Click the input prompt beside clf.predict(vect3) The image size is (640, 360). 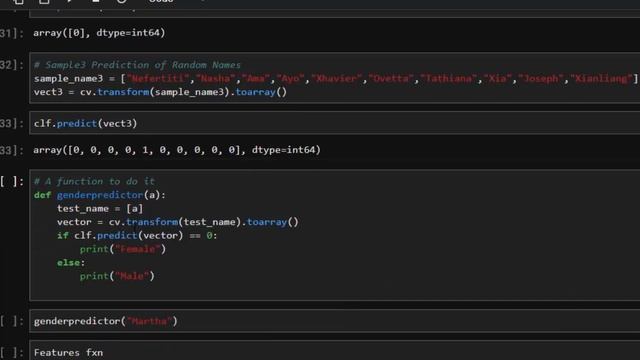pyautogui.click(x=11, y=123)
